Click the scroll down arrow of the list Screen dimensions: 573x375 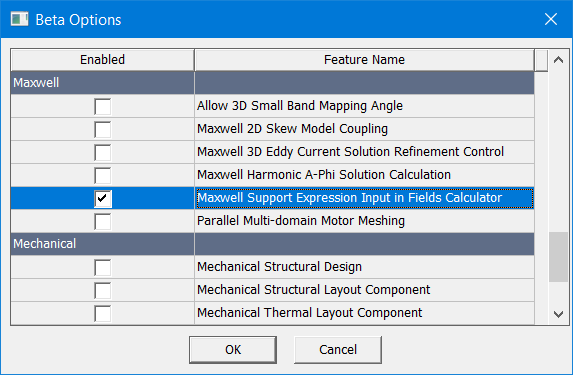point(558,314)
